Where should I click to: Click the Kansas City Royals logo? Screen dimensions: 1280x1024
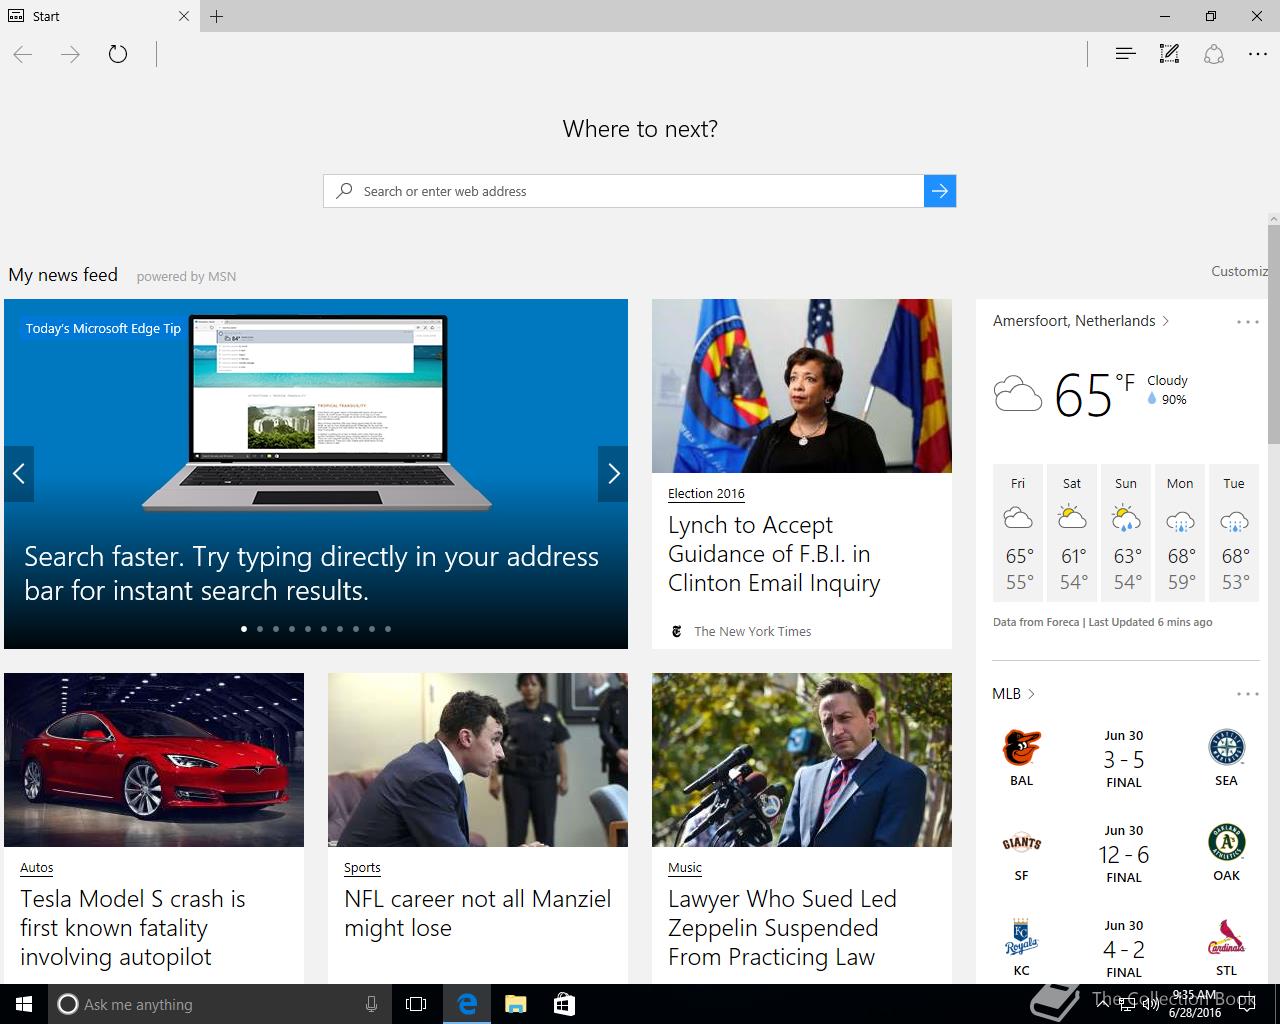(x=1021, y=938)
